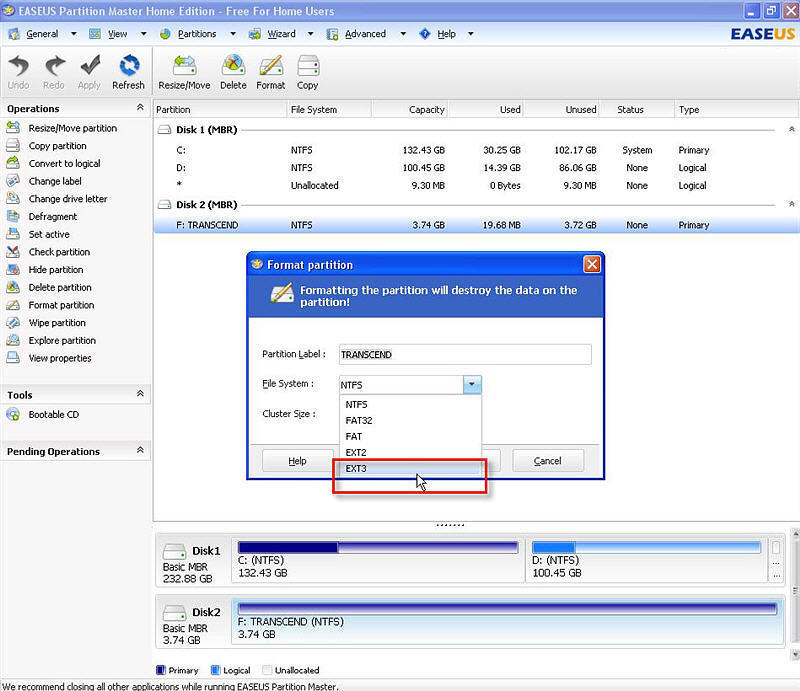Choose FAT32 from the file system list

(410, 421)
